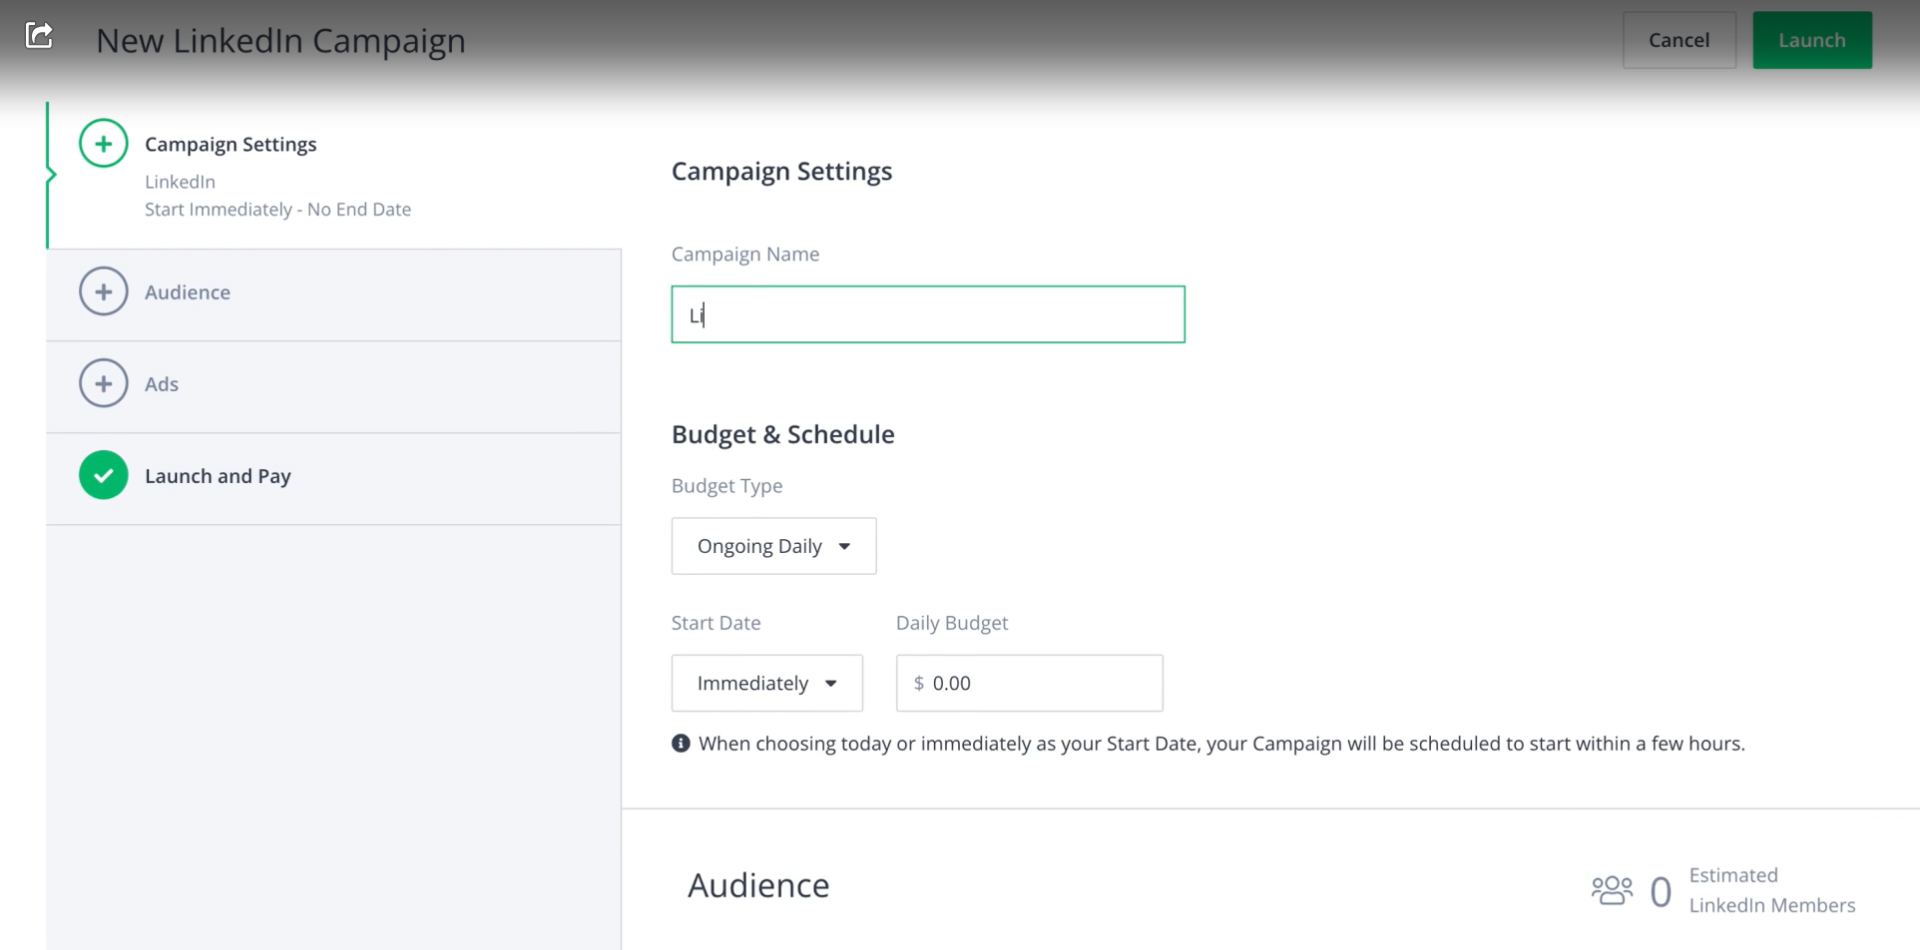Screen dimensions: 1920x950
Task: Click the info icon near the Start Date note
Action: [x=680, y=743]
